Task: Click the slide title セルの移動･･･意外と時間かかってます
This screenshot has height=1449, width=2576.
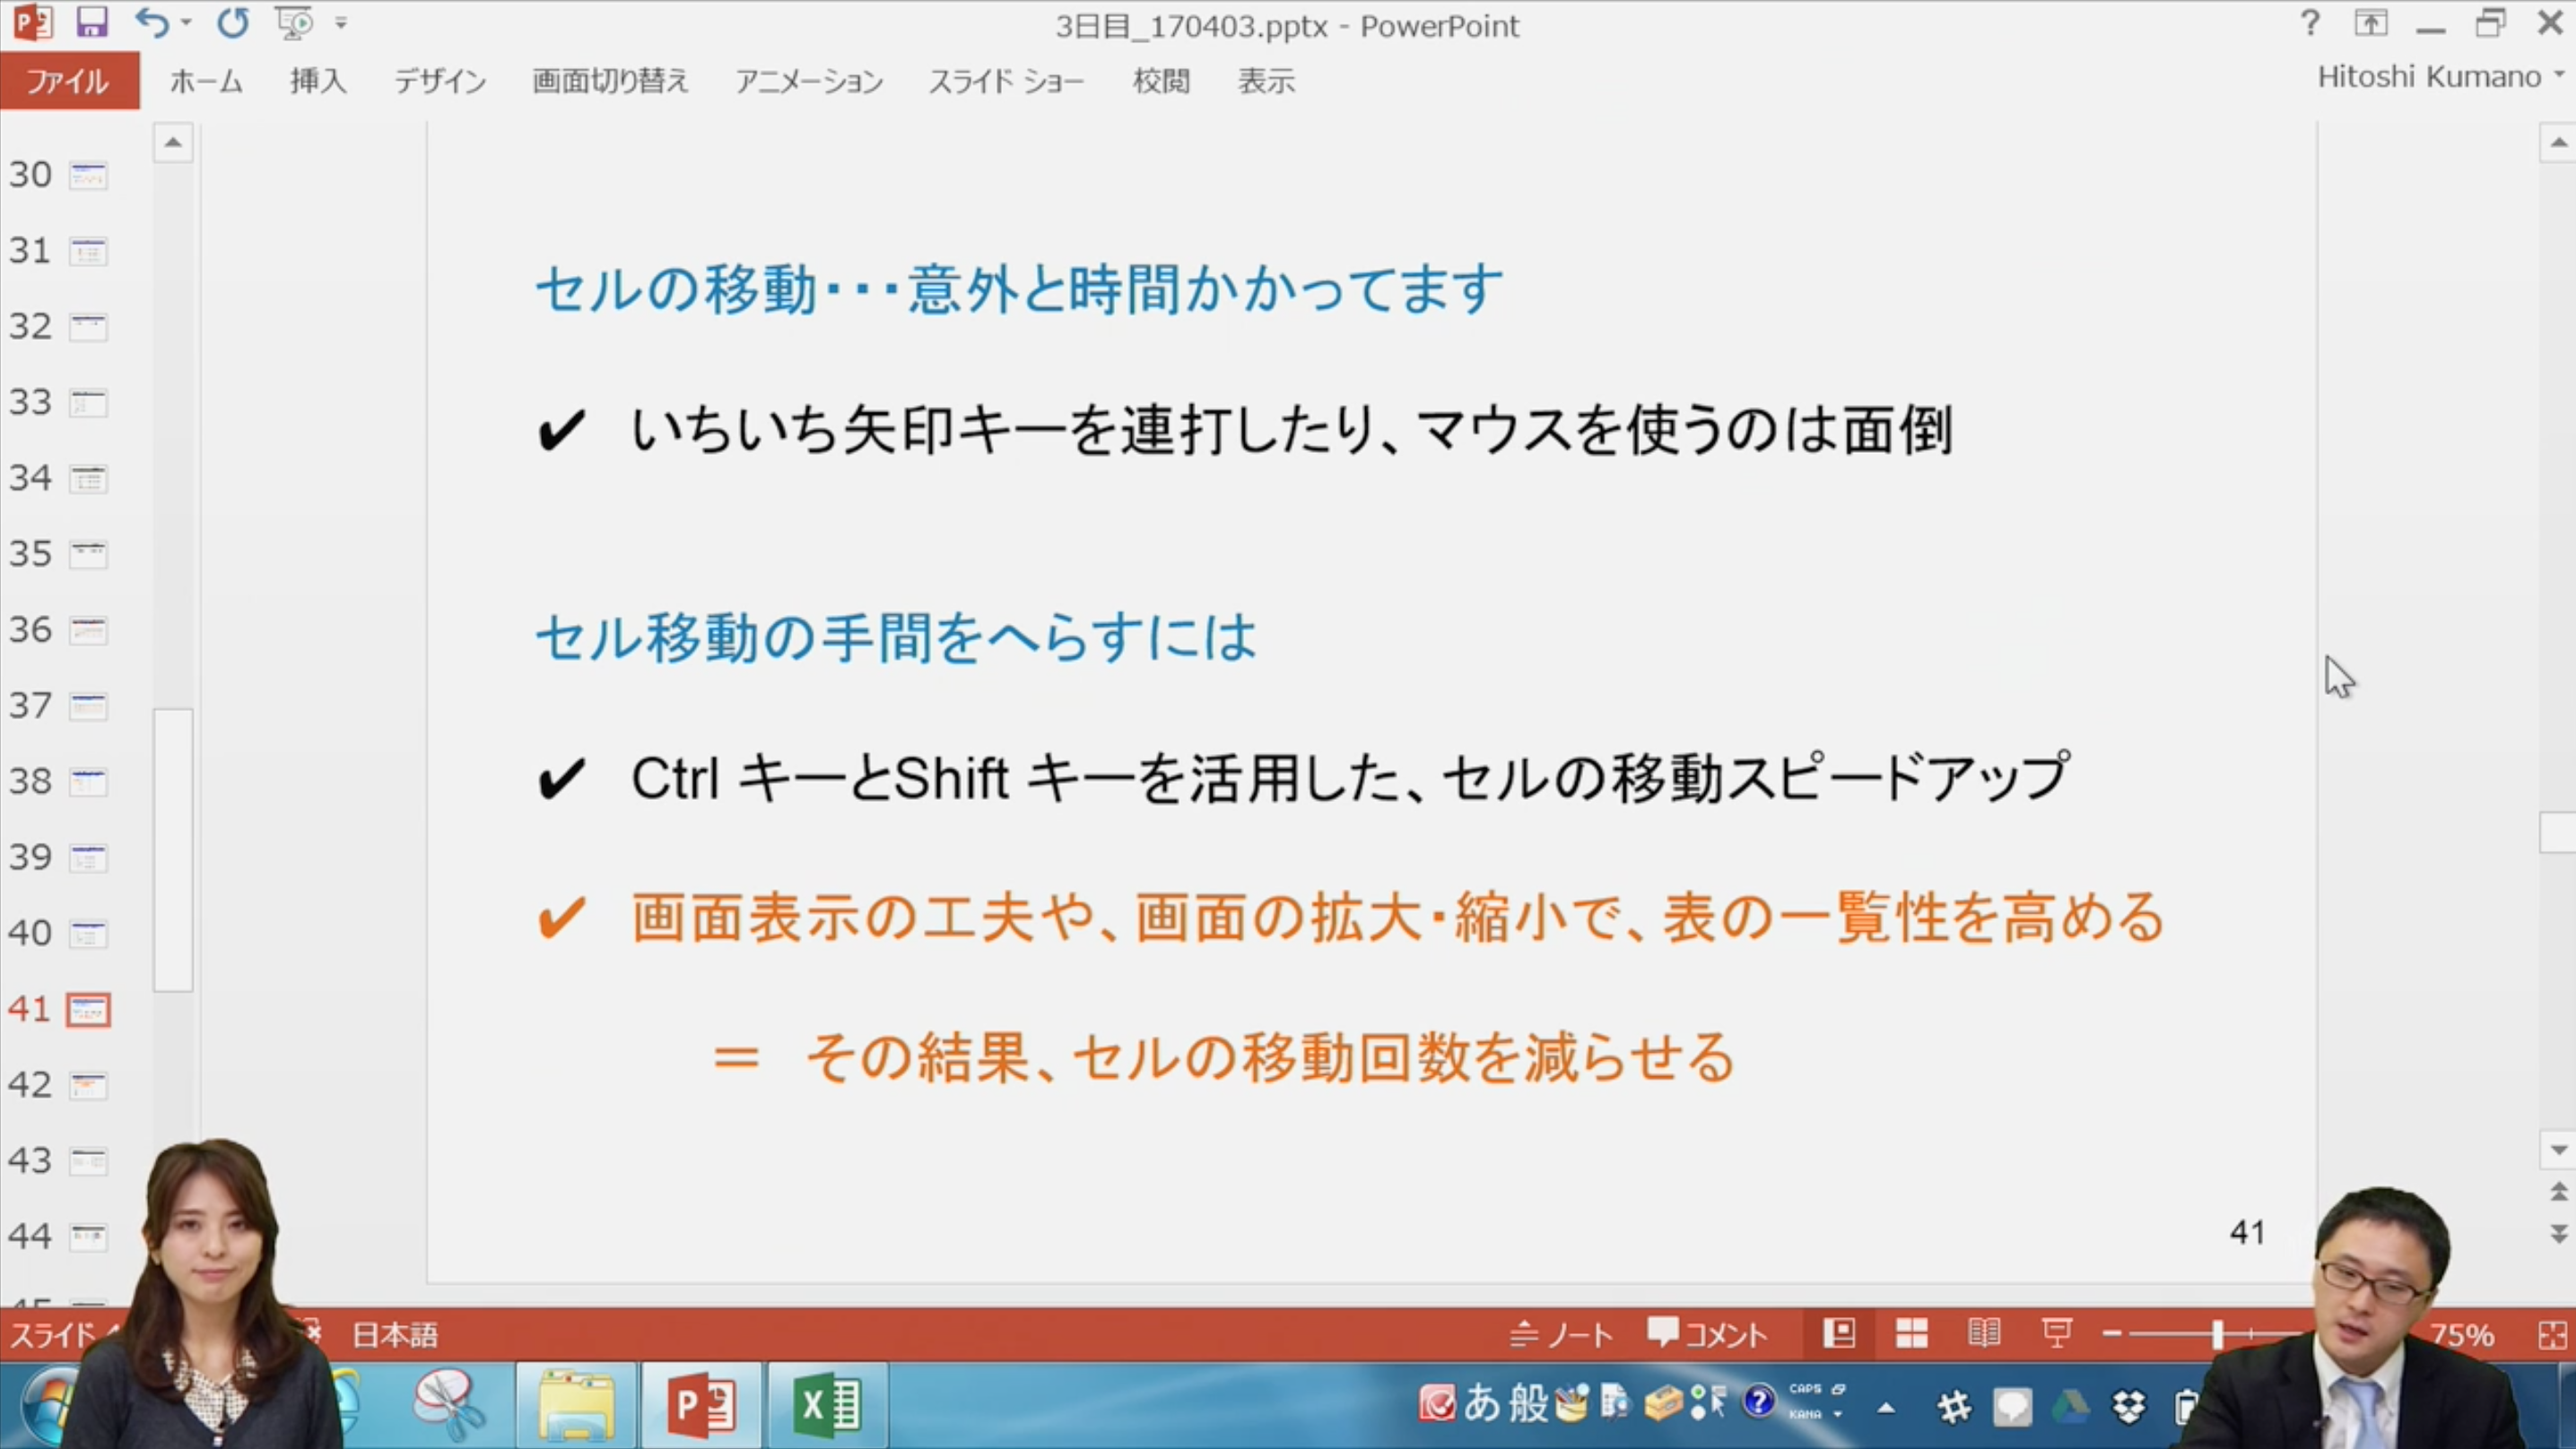Action: pyautogui.click(x=1019, y=291)
